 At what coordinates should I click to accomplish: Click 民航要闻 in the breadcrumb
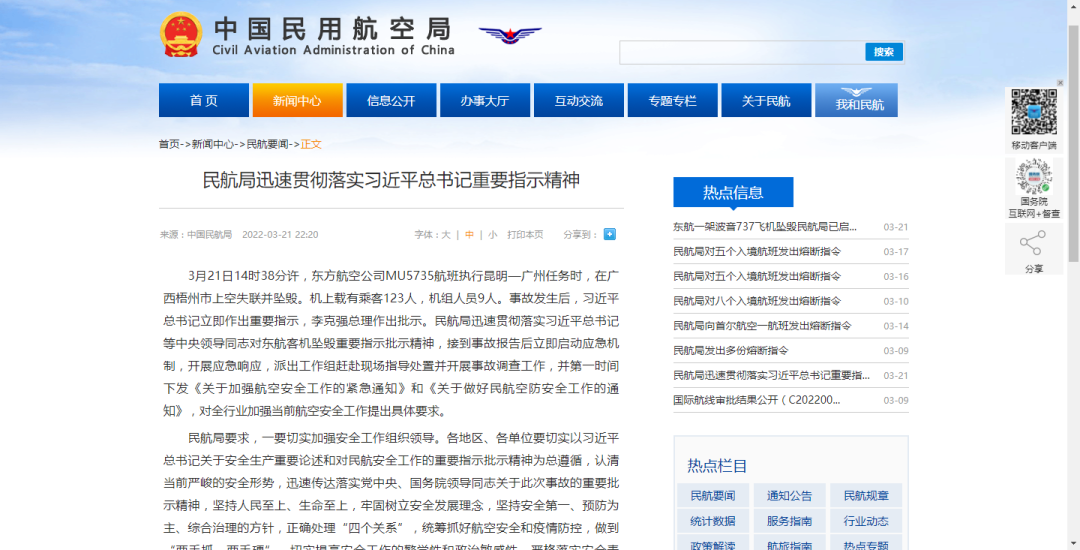point(267,145)
